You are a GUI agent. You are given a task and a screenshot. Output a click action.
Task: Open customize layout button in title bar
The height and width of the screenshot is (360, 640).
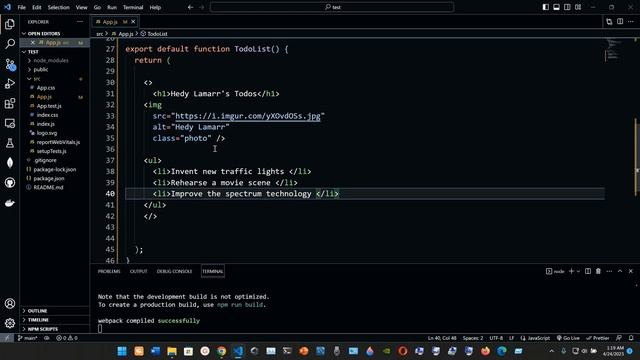coord(578,7)
